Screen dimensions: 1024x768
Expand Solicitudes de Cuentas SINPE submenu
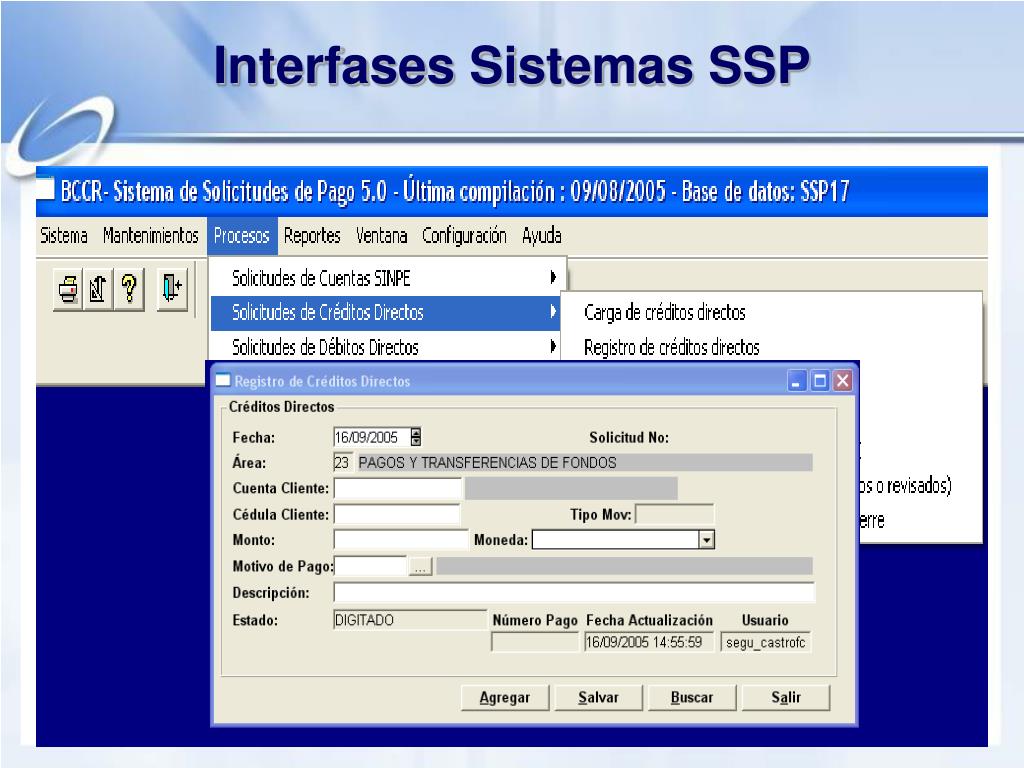(x=387, y=278)
